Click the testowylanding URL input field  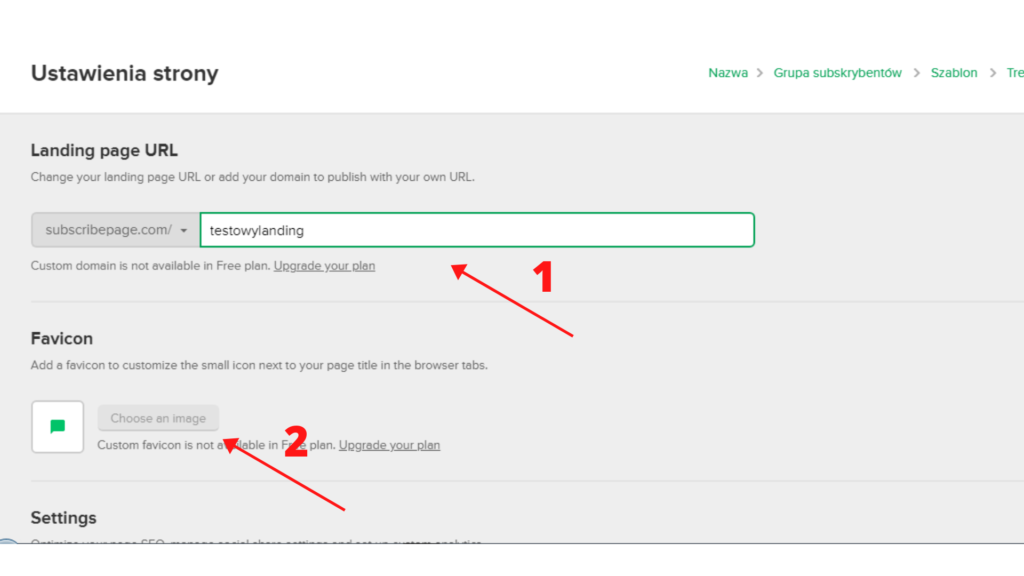(x=476, y=229)
